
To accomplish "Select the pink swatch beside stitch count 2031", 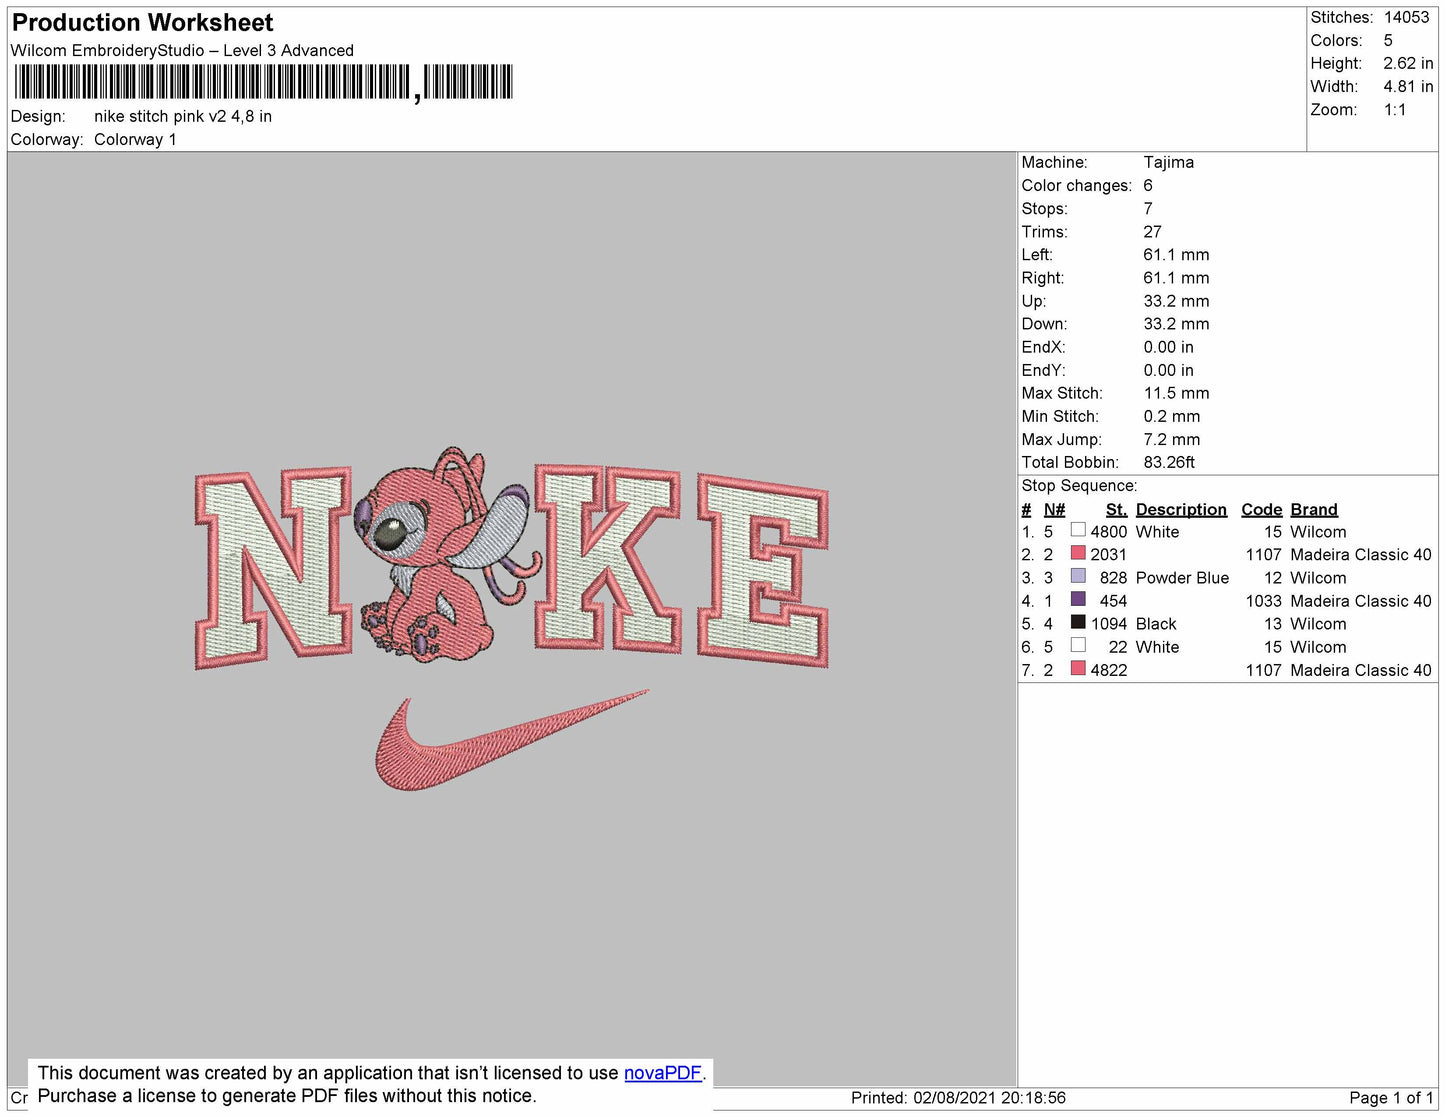I will click(1078, 553).
